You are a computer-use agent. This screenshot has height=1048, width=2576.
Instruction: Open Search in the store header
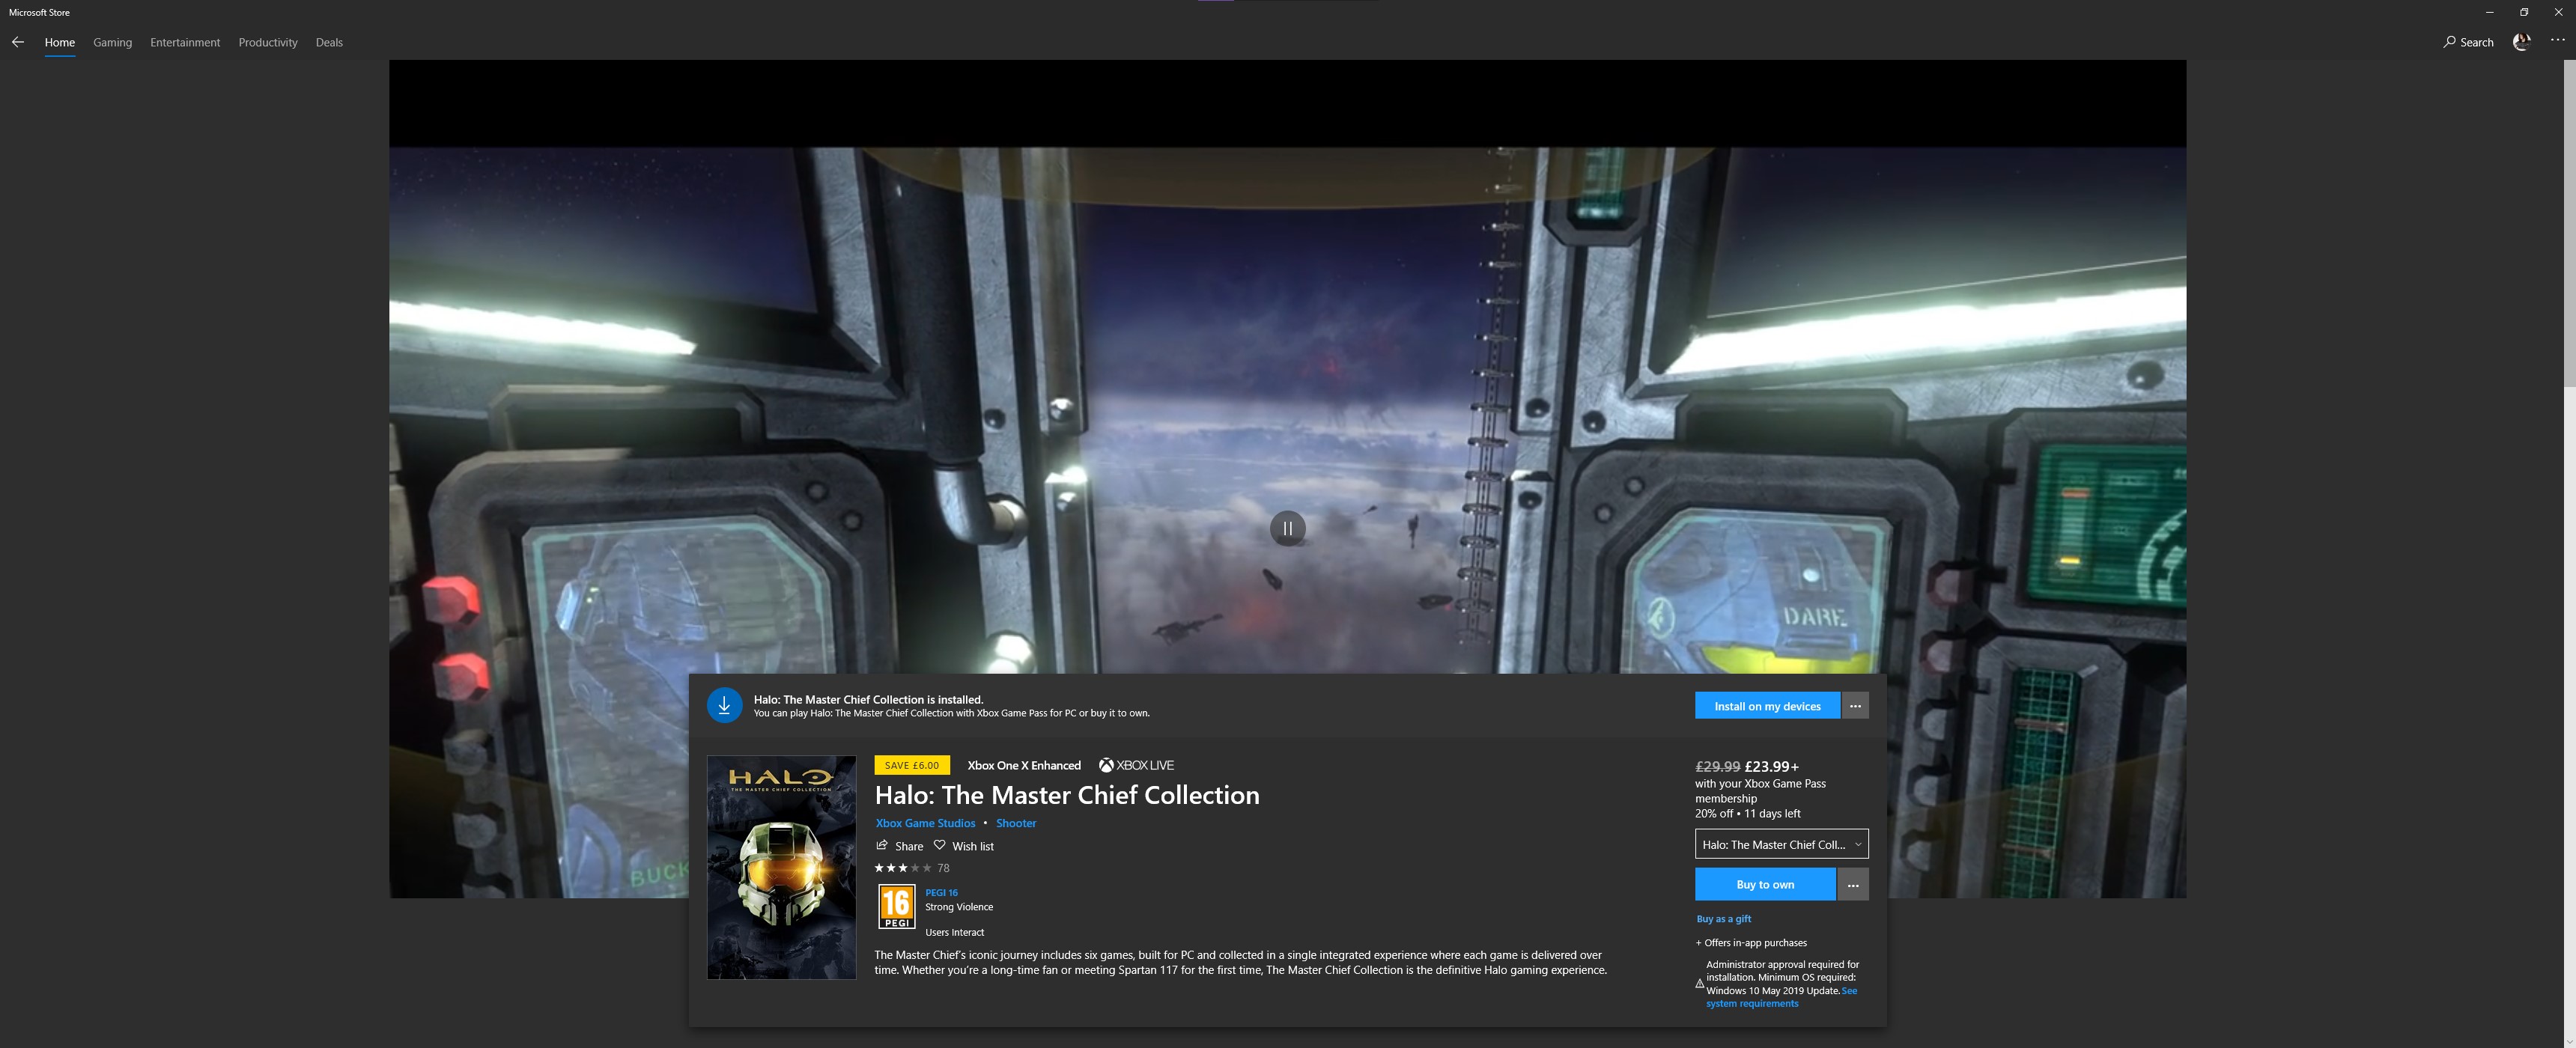2468,42
